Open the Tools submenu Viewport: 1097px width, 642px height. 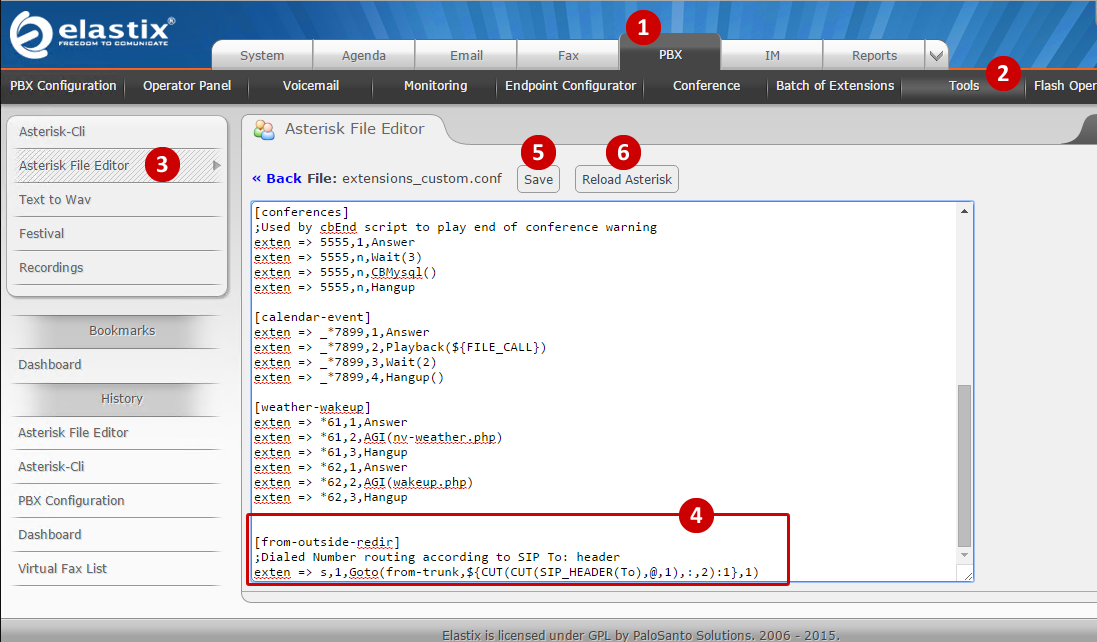963,85
